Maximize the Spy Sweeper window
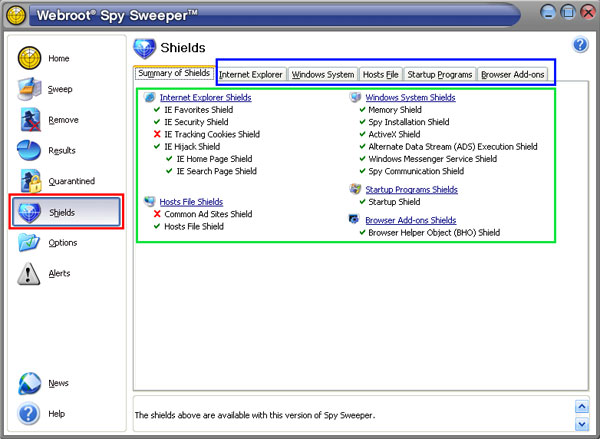The image size is (600, 439). tap(568, 12)
